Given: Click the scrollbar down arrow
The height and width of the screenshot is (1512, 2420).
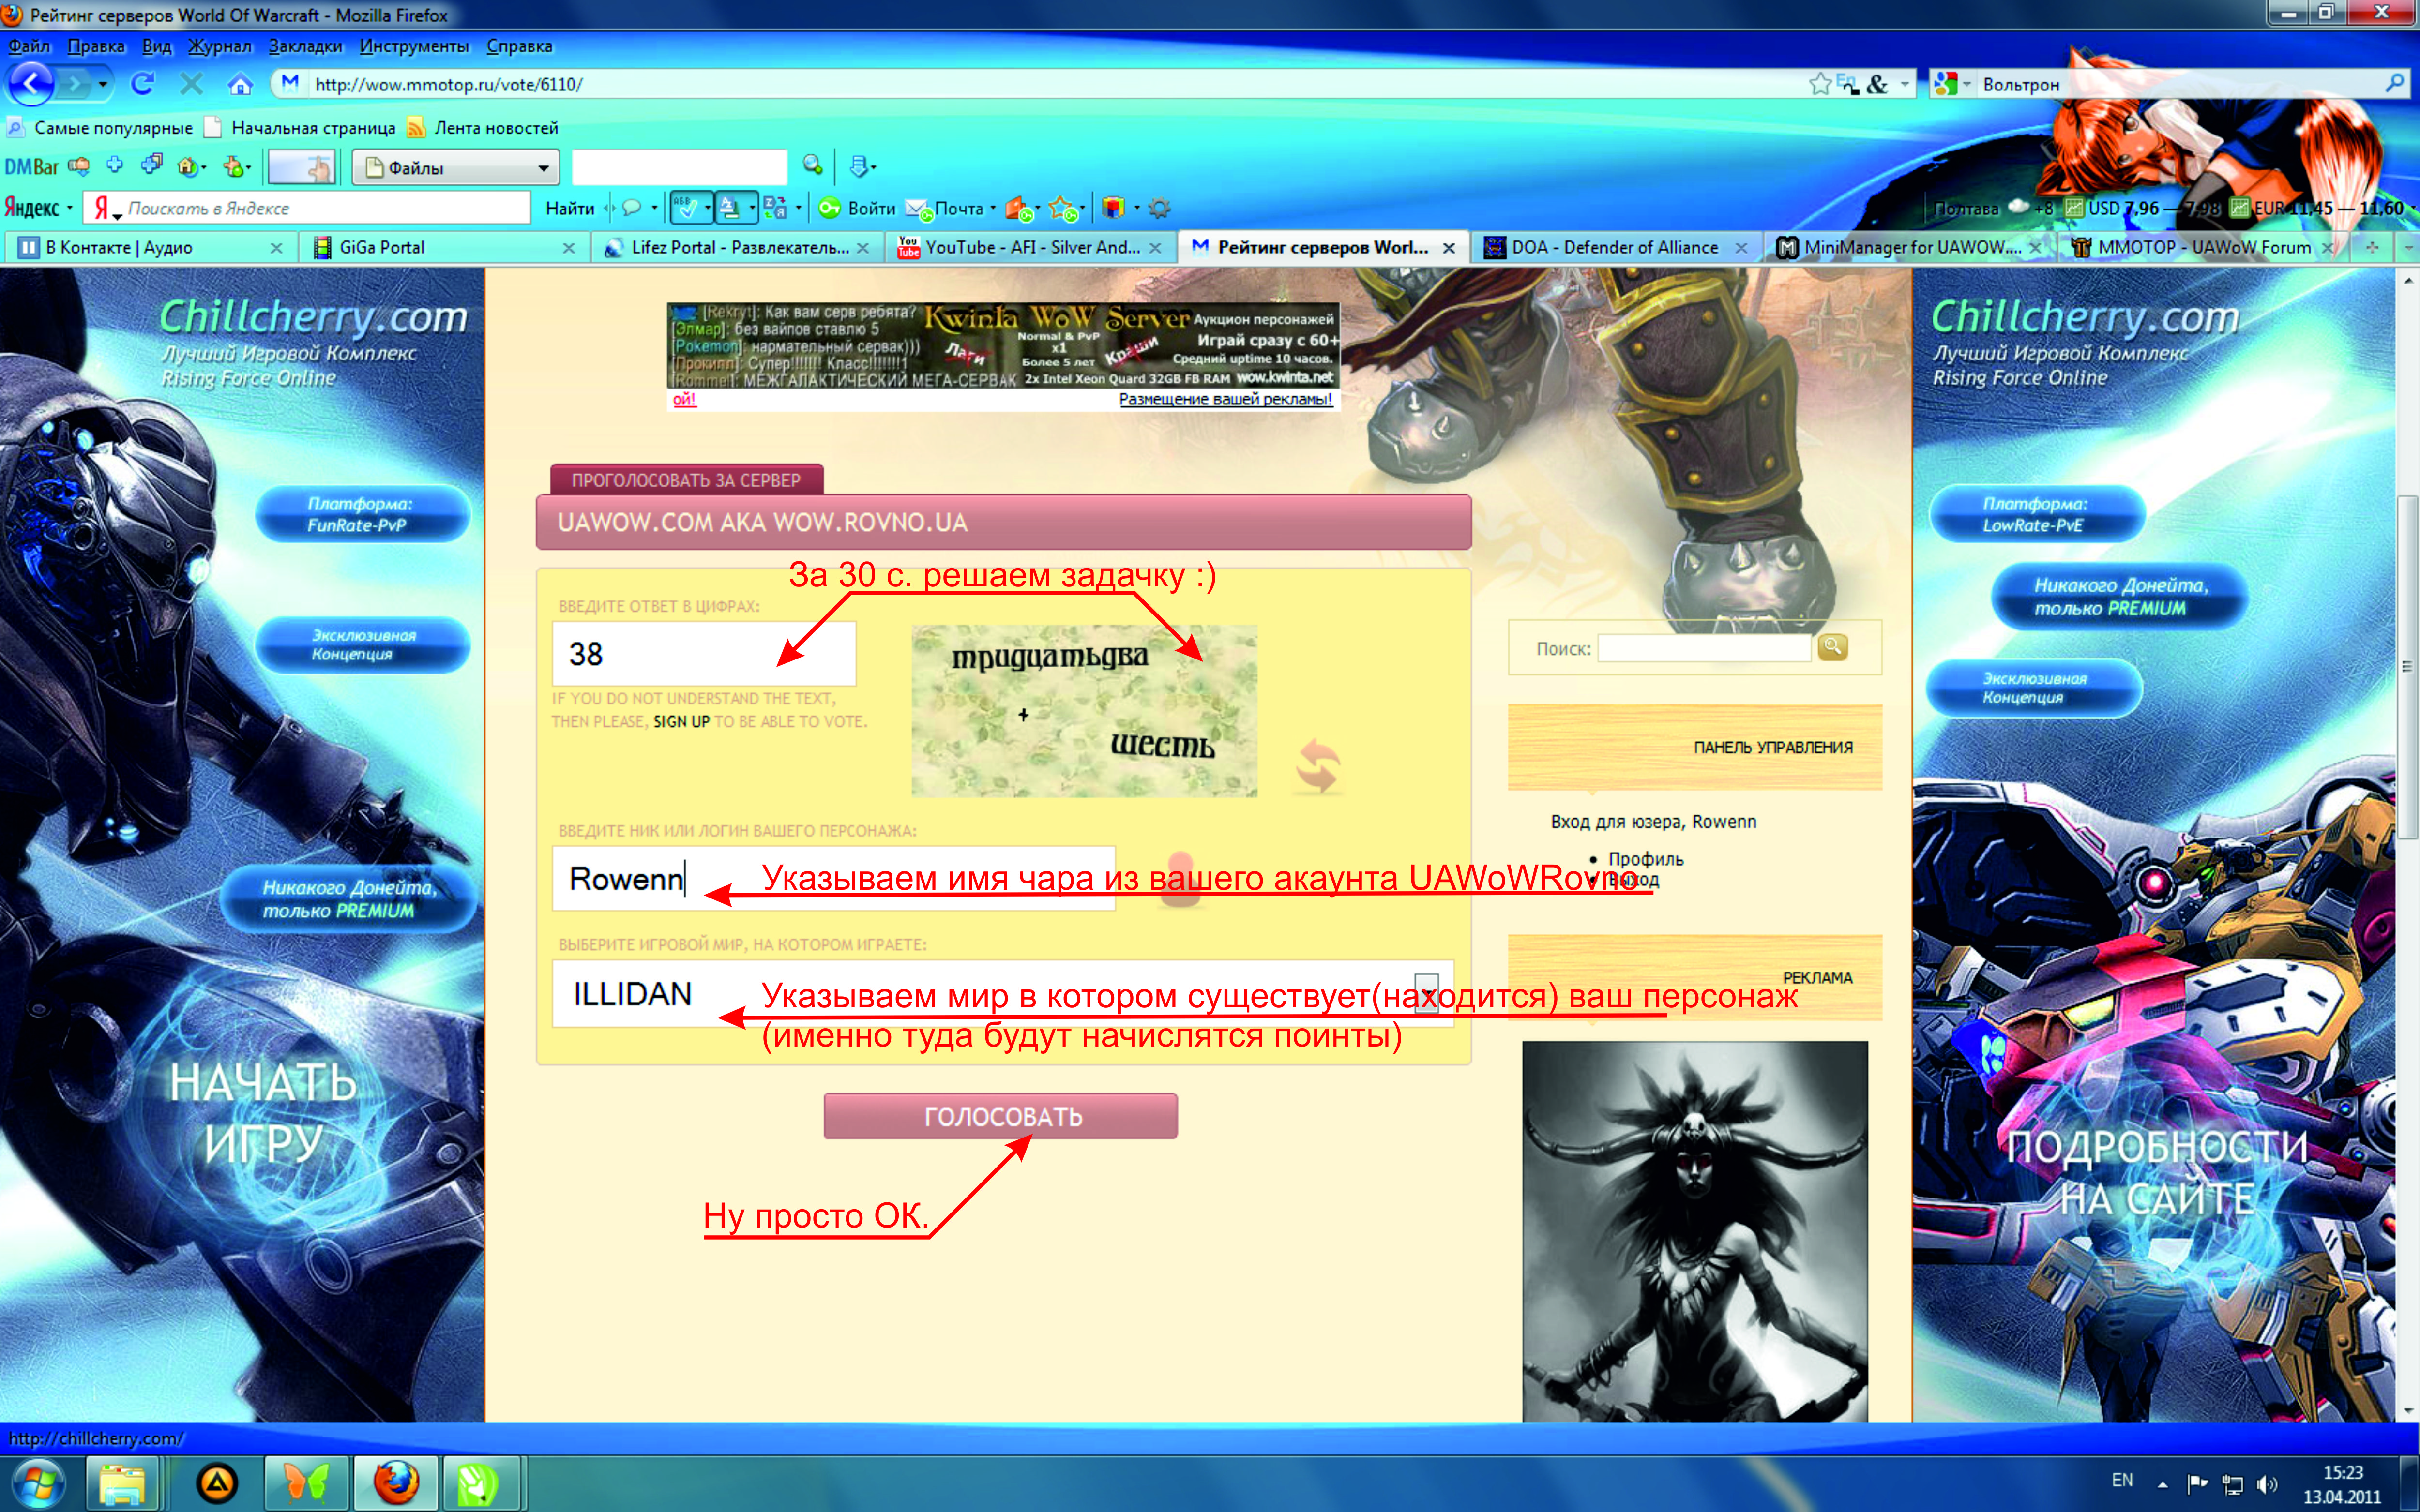Looking at the screenshot, I should click(x=2407, y=1410).
